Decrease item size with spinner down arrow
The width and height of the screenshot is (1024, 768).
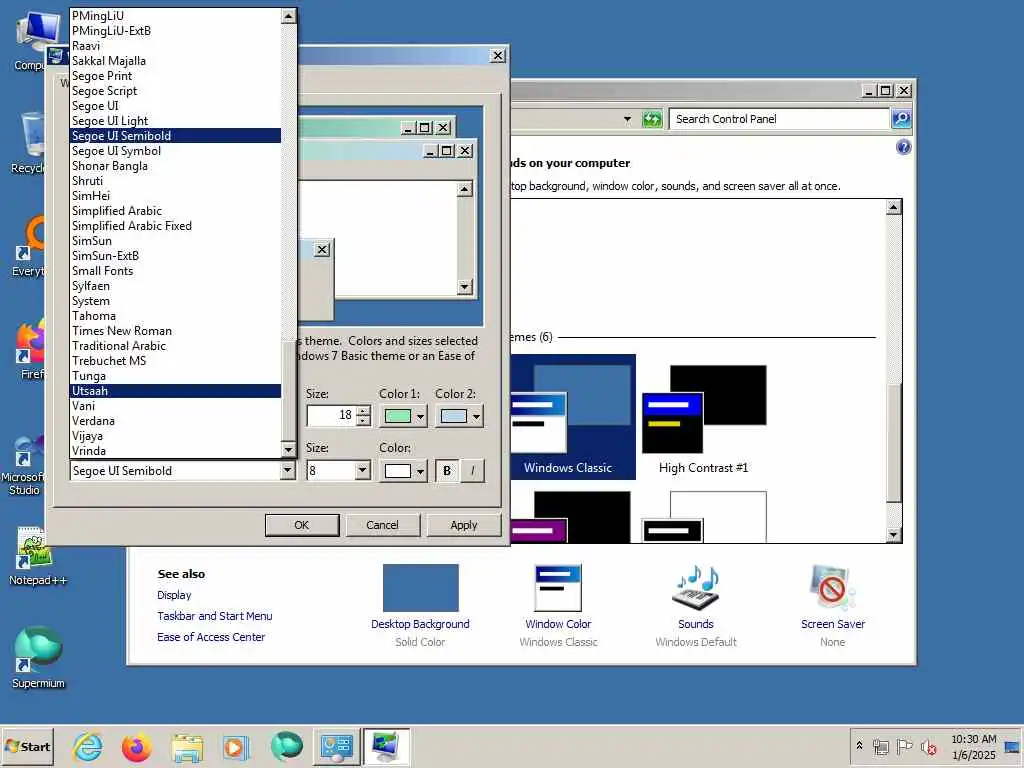(363, 421)
